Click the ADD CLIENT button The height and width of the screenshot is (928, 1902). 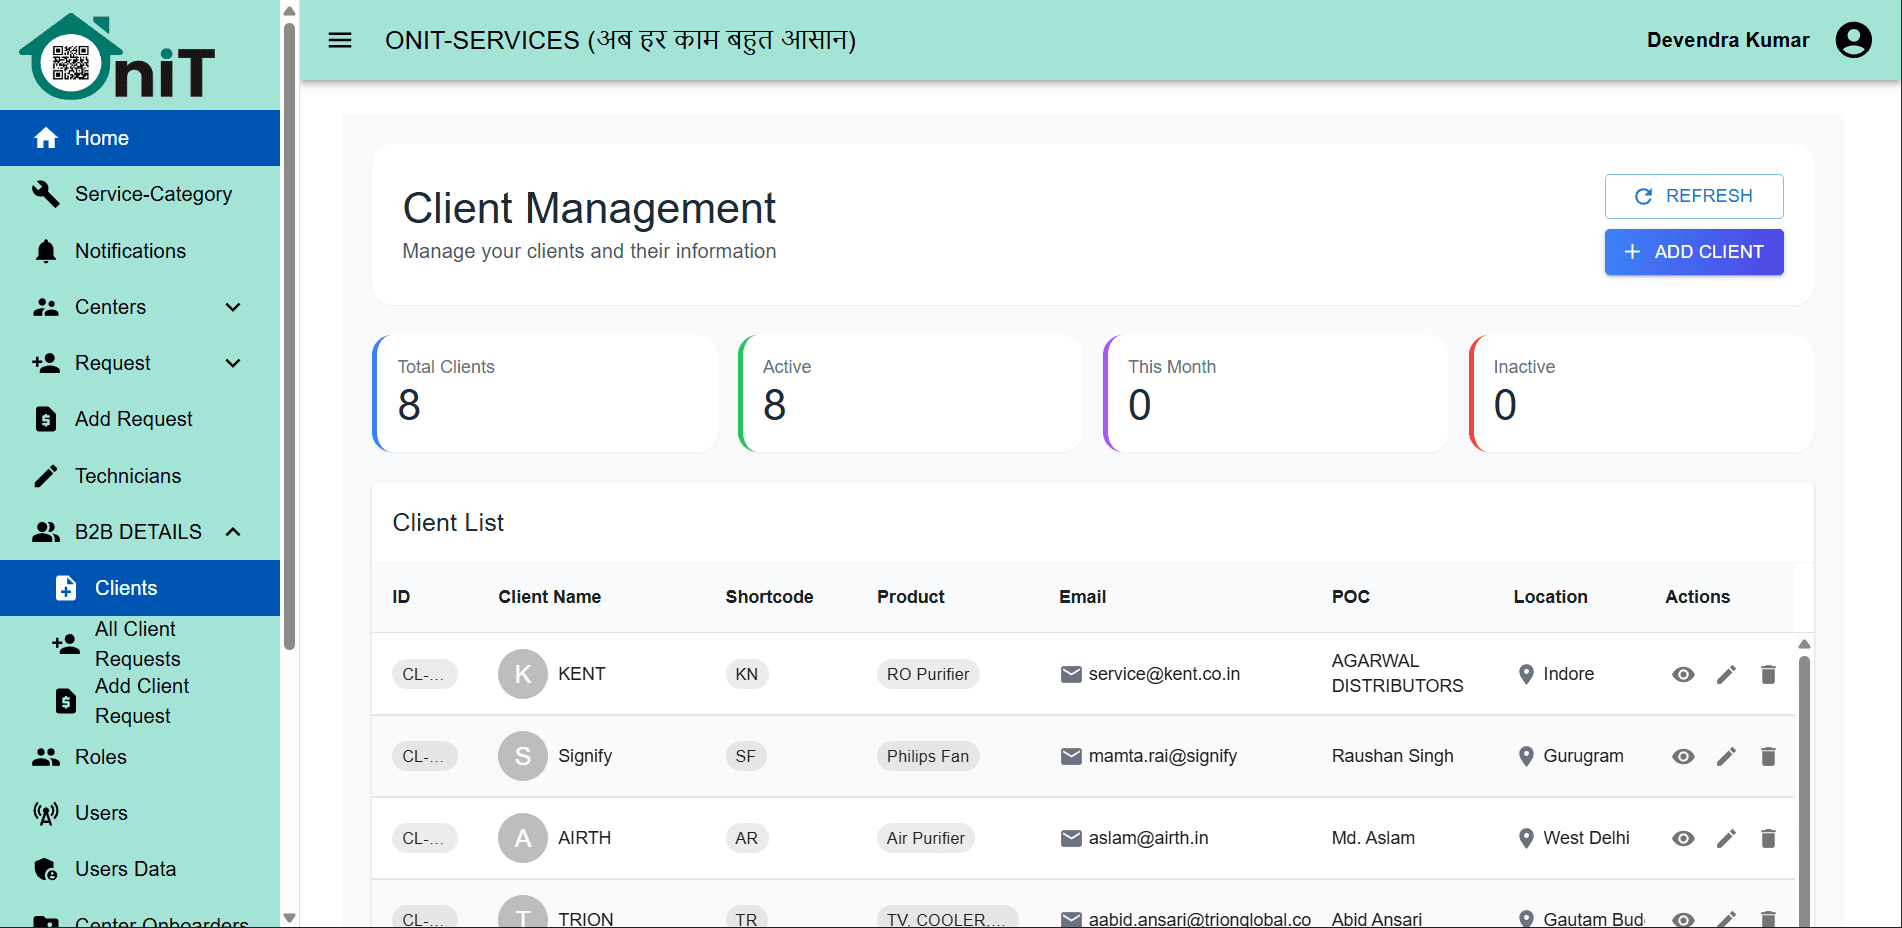[x=1694, y=252]
